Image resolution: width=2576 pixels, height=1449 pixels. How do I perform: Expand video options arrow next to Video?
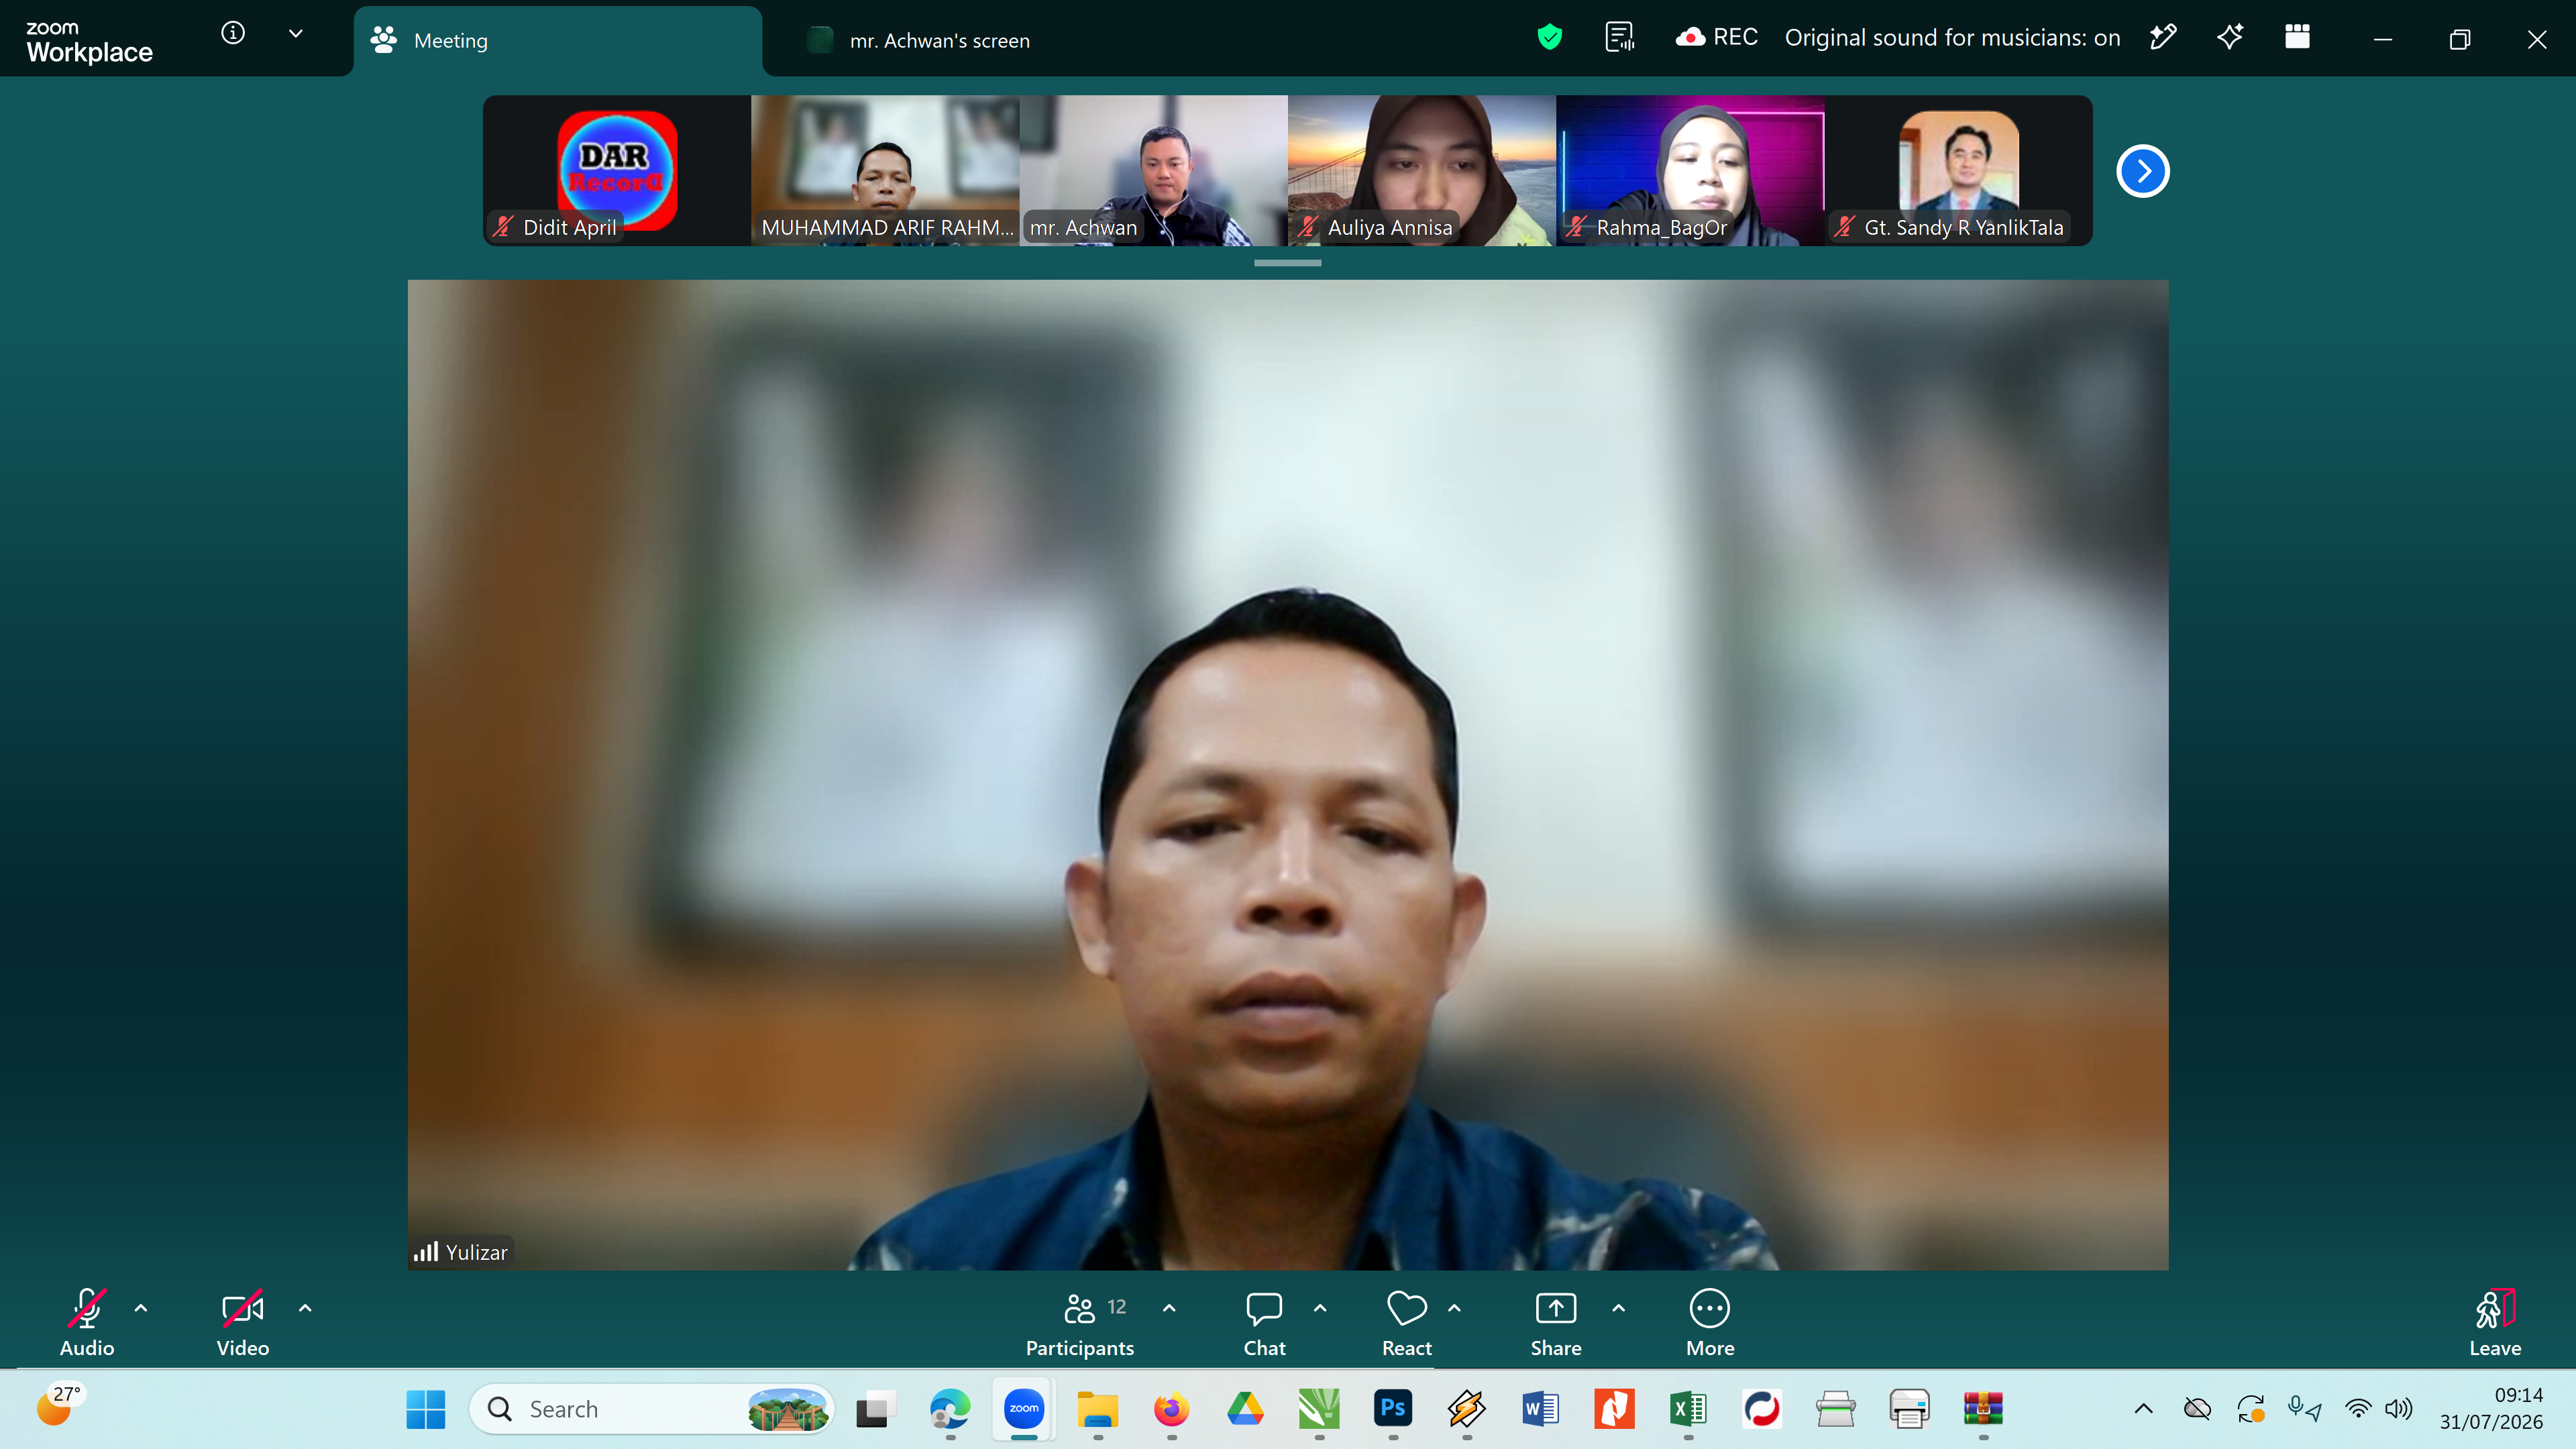(305, 1307)
